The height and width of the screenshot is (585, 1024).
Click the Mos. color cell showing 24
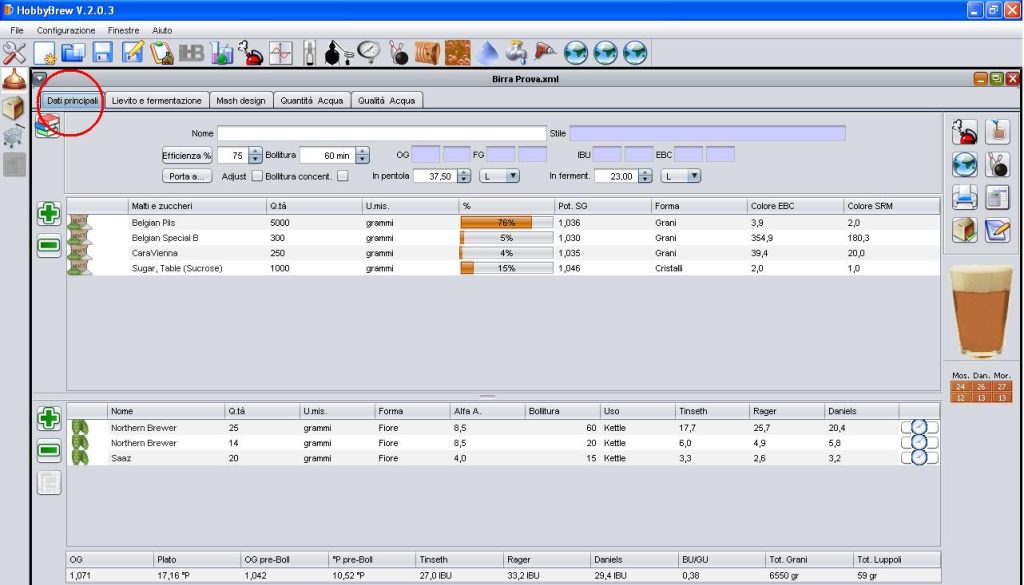[960, 387]
